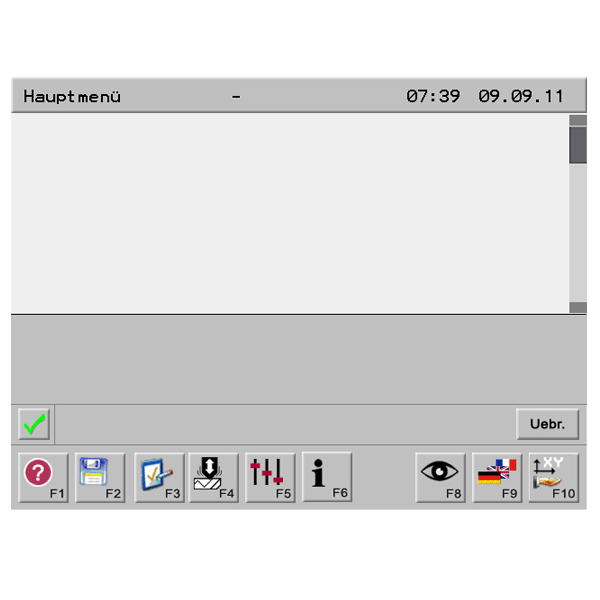Click the 07:39 time display
Viewport: 600px width, 600px height.
click(433, 96)
